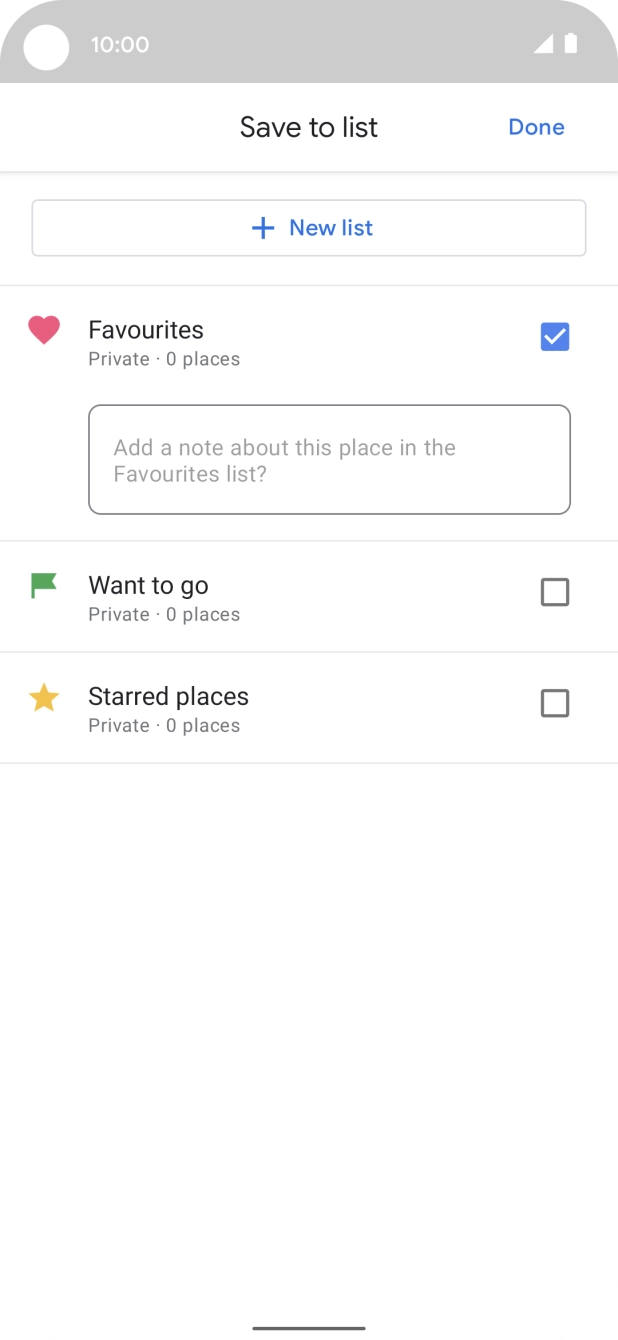Image resolution: width=618 pixels, height=1340 pixels.
Task: Tap the battery status icon
Action: click(x=571, y=44)
